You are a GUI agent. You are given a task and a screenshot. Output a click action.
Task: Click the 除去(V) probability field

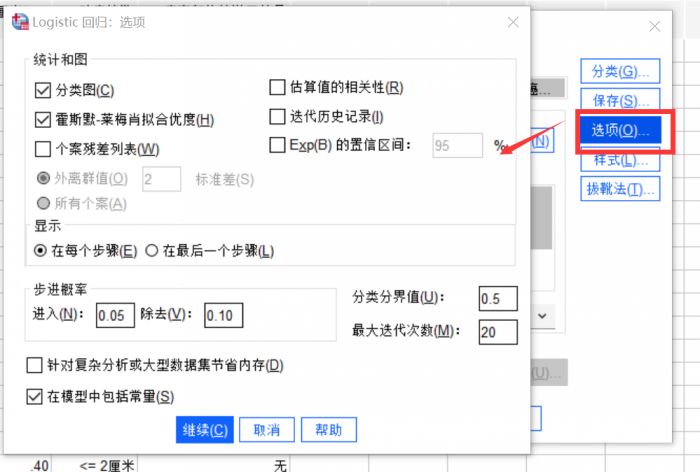click(224, 315)
